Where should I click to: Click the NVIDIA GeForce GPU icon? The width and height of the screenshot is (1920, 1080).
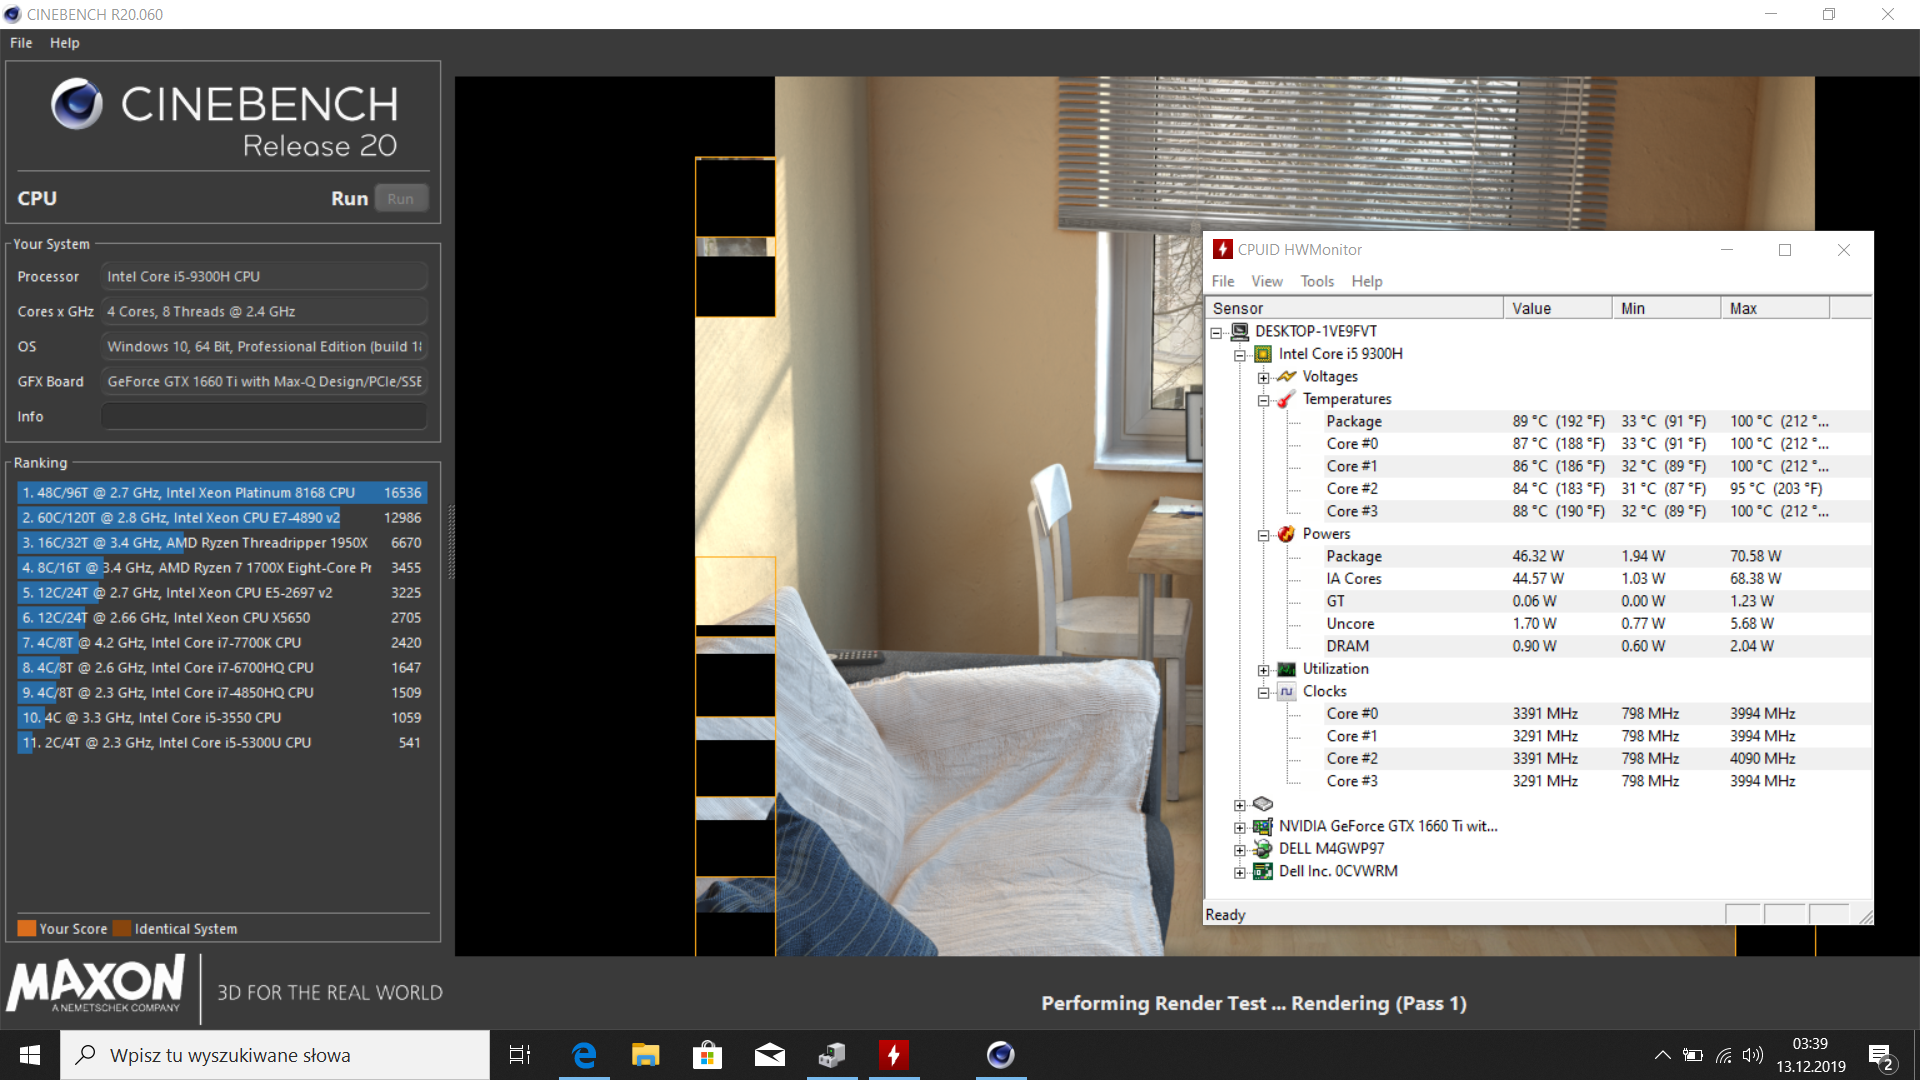(1263, 826)
